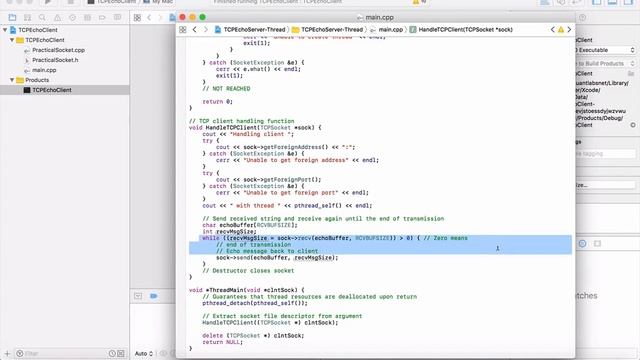Toggle the debug area hide button

tap(138, 296)
